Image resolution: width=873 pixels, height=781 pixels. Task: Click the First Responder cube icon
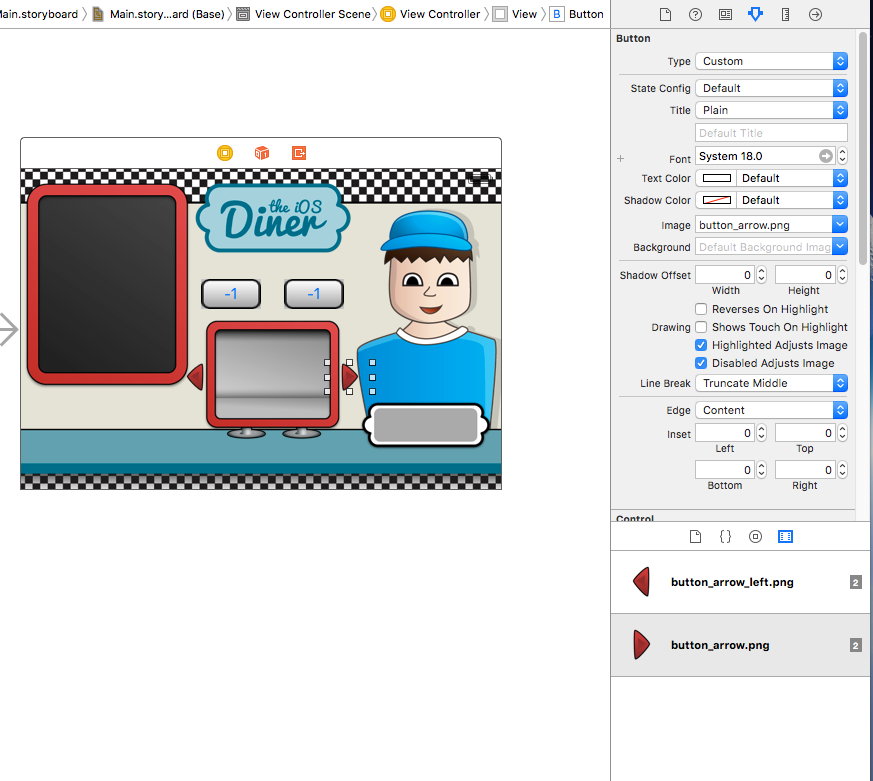pos(262,153)
